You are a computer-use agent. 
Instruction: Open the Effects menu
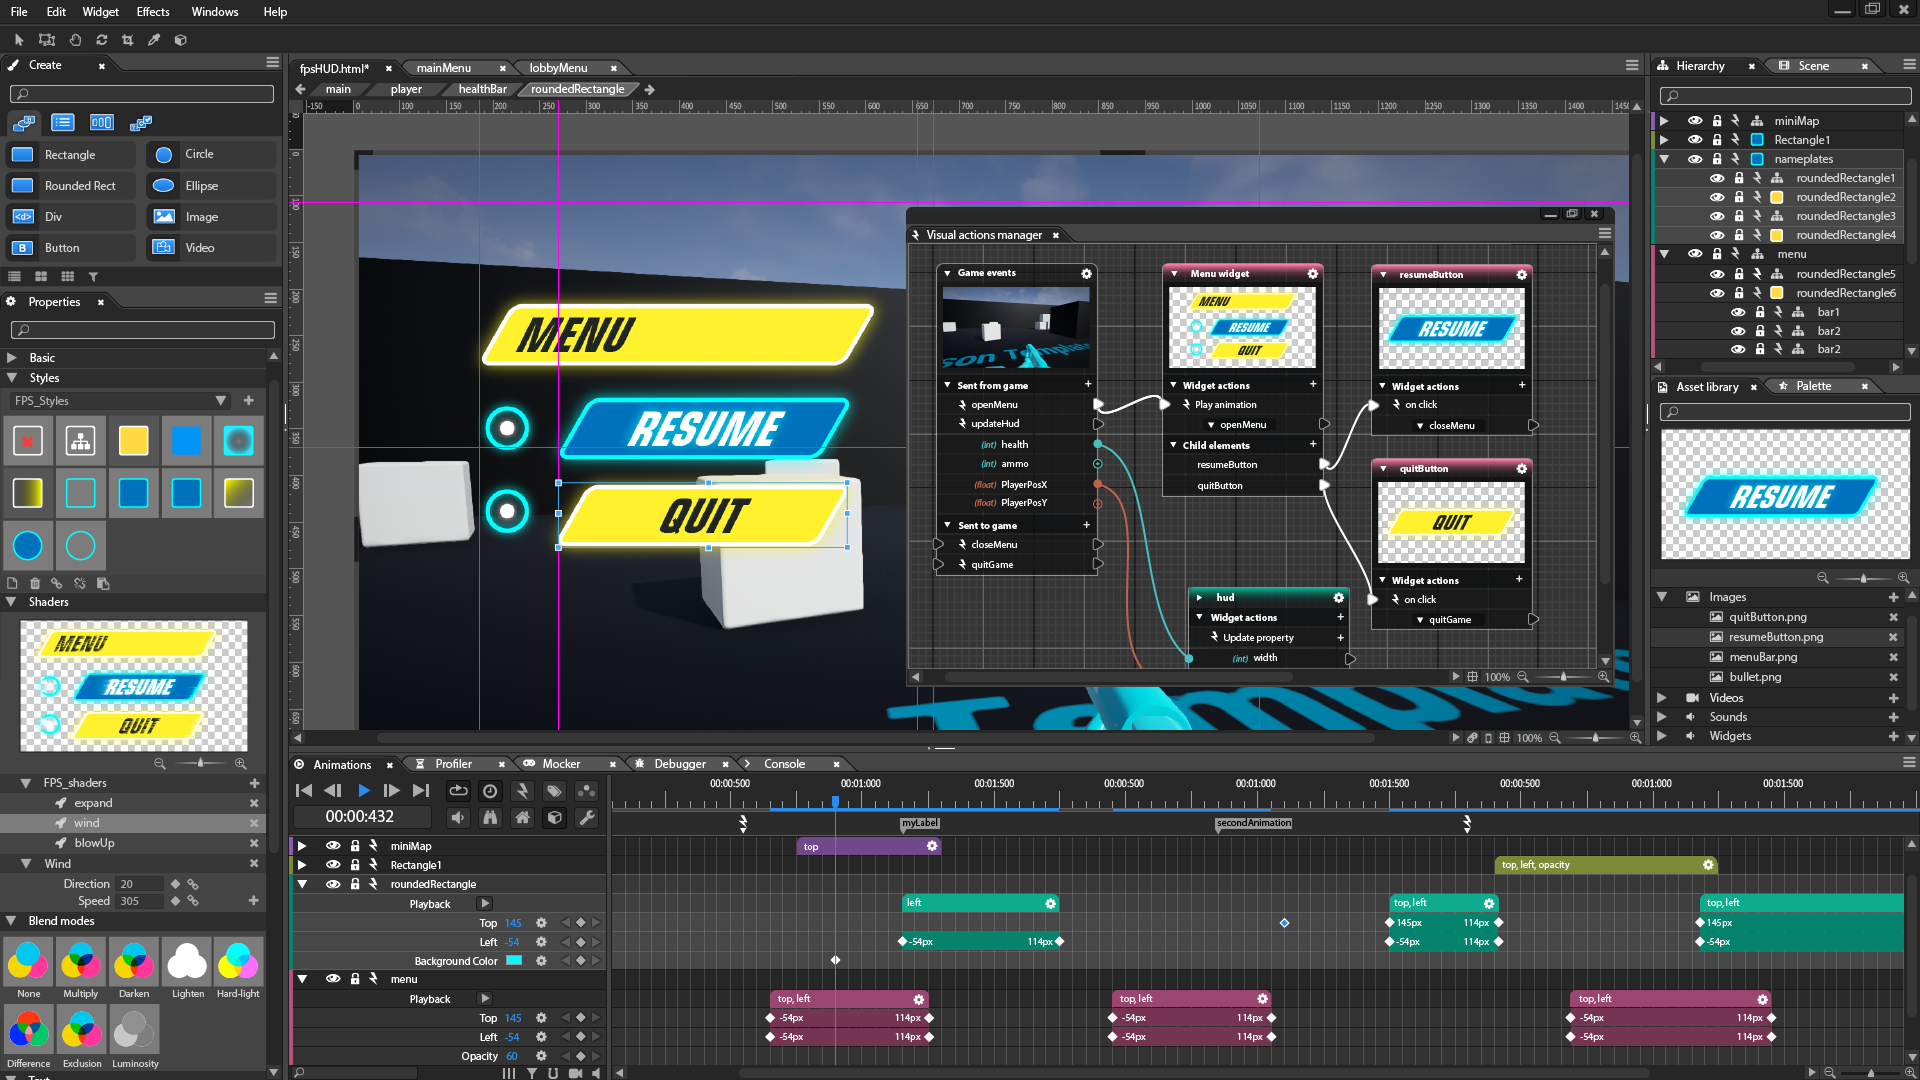coord(153,12)
